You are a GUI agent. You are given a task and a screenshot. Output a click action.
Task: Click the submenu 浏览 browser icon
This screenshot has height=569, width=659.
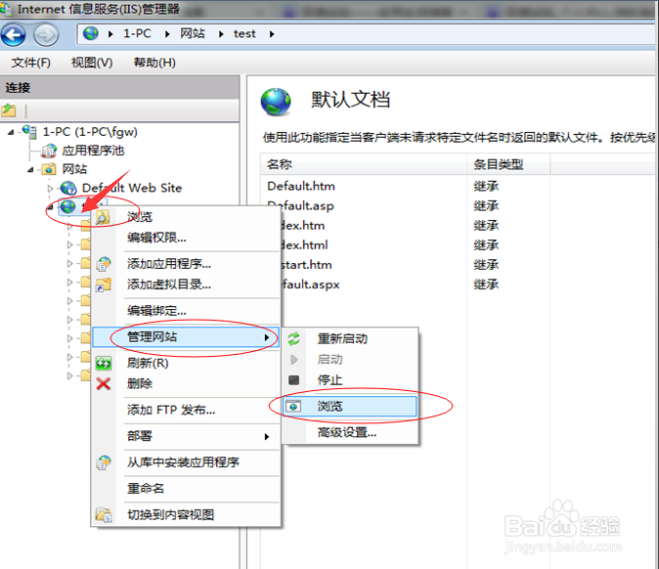pyautogui.click(x=293, y=406)
